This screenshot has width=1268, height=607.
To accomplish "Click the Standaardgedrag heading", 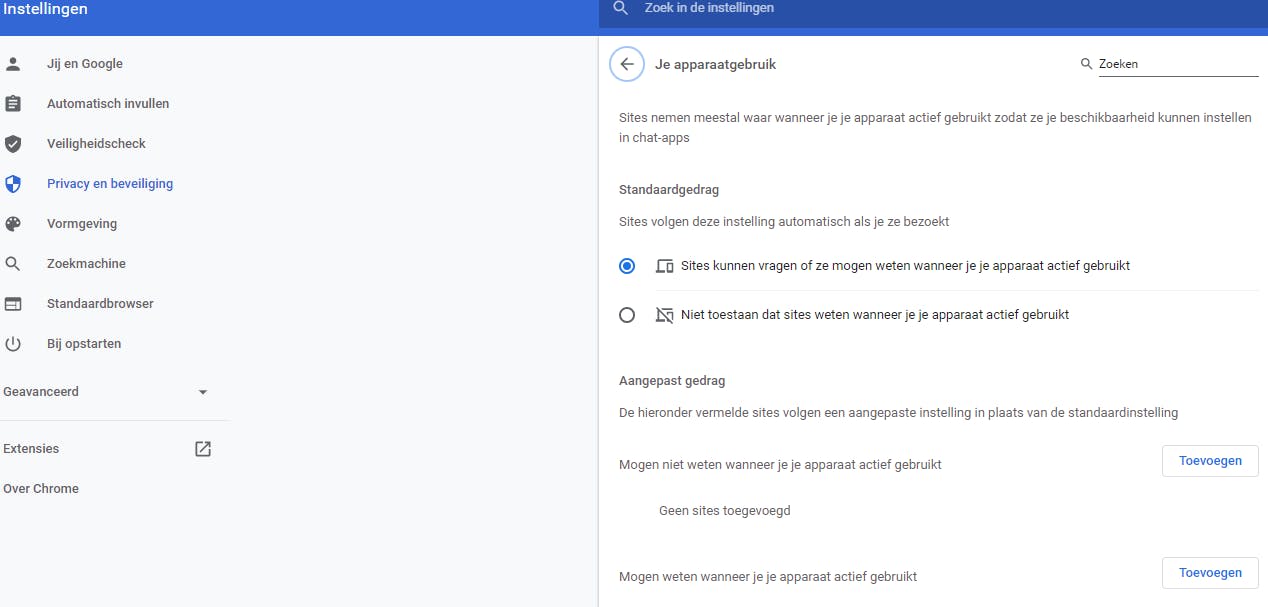I will pos(669,189).
